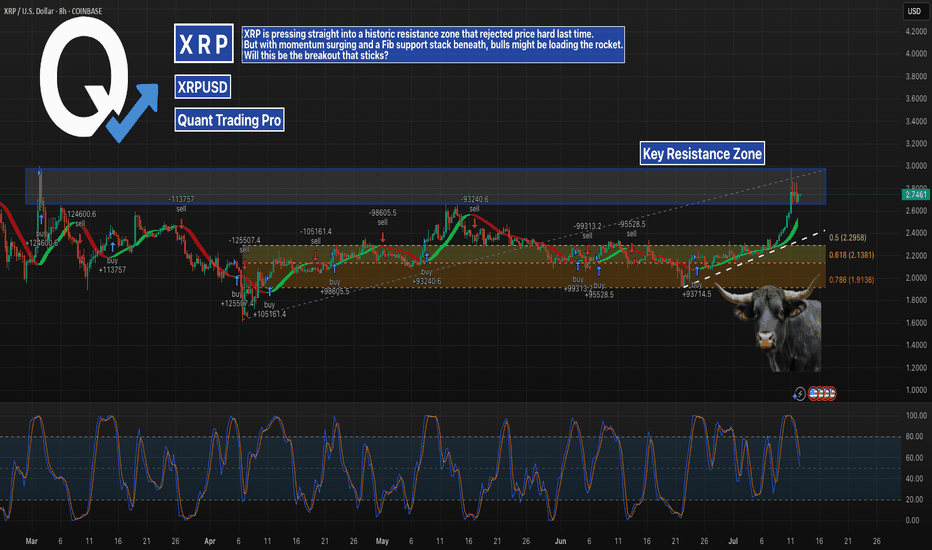The height and width of the screenshot is (550, 932).
Task: Click the -95528.5 sell trade label
Action: 631,229
